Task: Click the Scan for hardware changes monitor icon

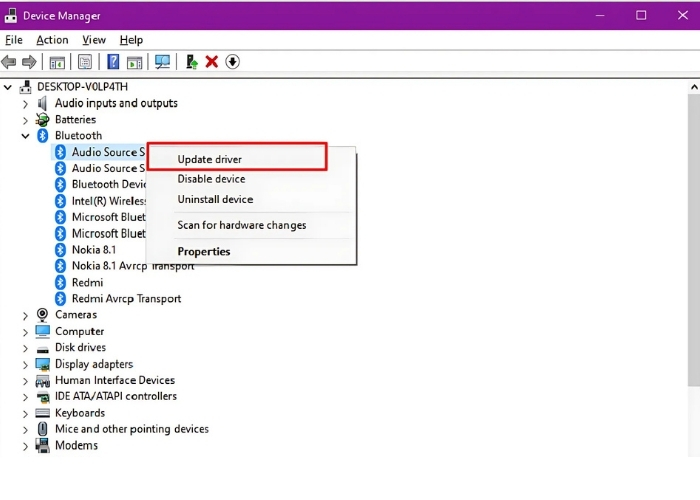Action: [x=162, y=62]
